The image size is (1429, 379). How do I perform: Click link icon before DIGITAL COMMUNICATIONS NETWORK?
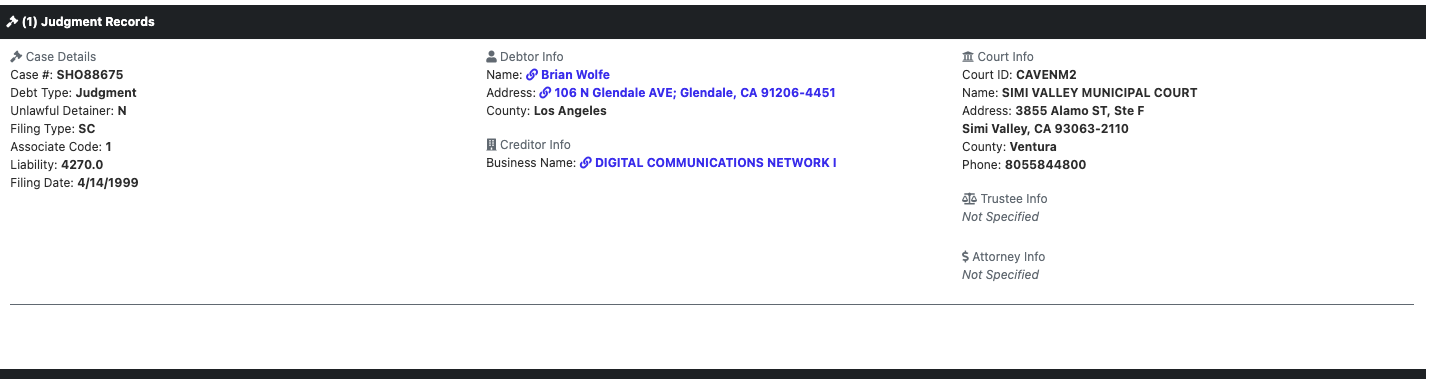tap(586, 163)
